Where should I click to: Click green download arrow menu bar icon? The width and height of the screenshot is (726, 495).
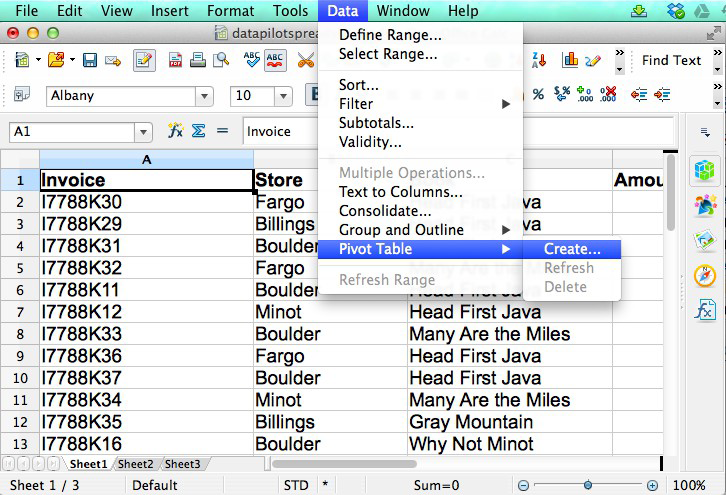639,10
